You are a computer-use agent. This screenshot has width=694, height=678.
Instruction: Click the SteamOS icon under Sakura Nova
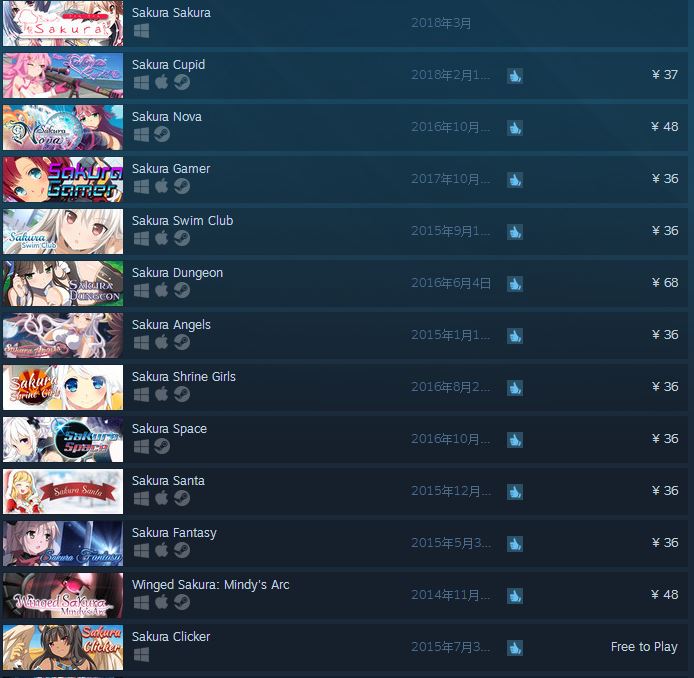pos(162,134)
